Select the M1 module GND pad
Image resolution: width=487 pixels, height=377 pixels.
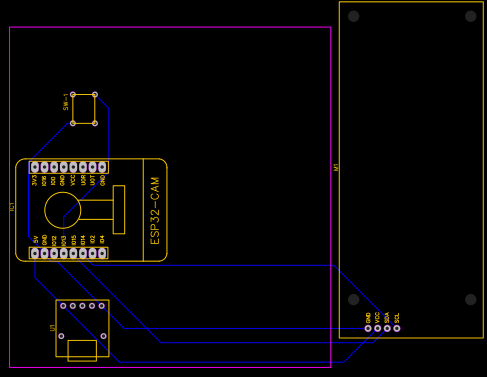(368, 328)
